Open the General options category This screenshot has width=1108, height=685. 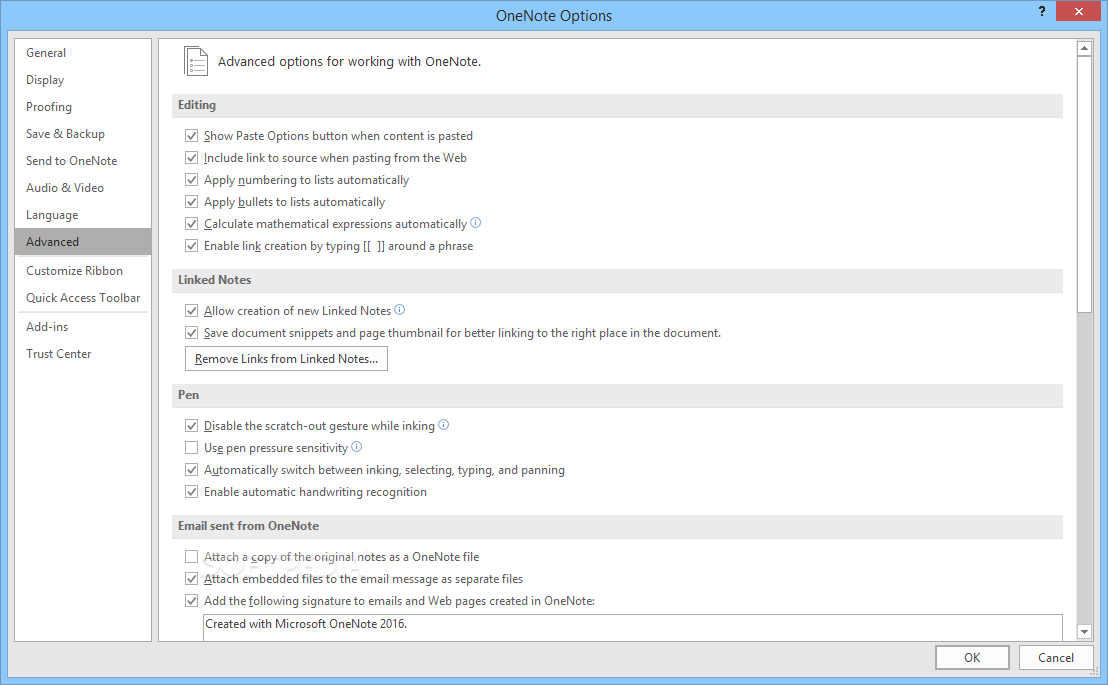pos(83,53)
